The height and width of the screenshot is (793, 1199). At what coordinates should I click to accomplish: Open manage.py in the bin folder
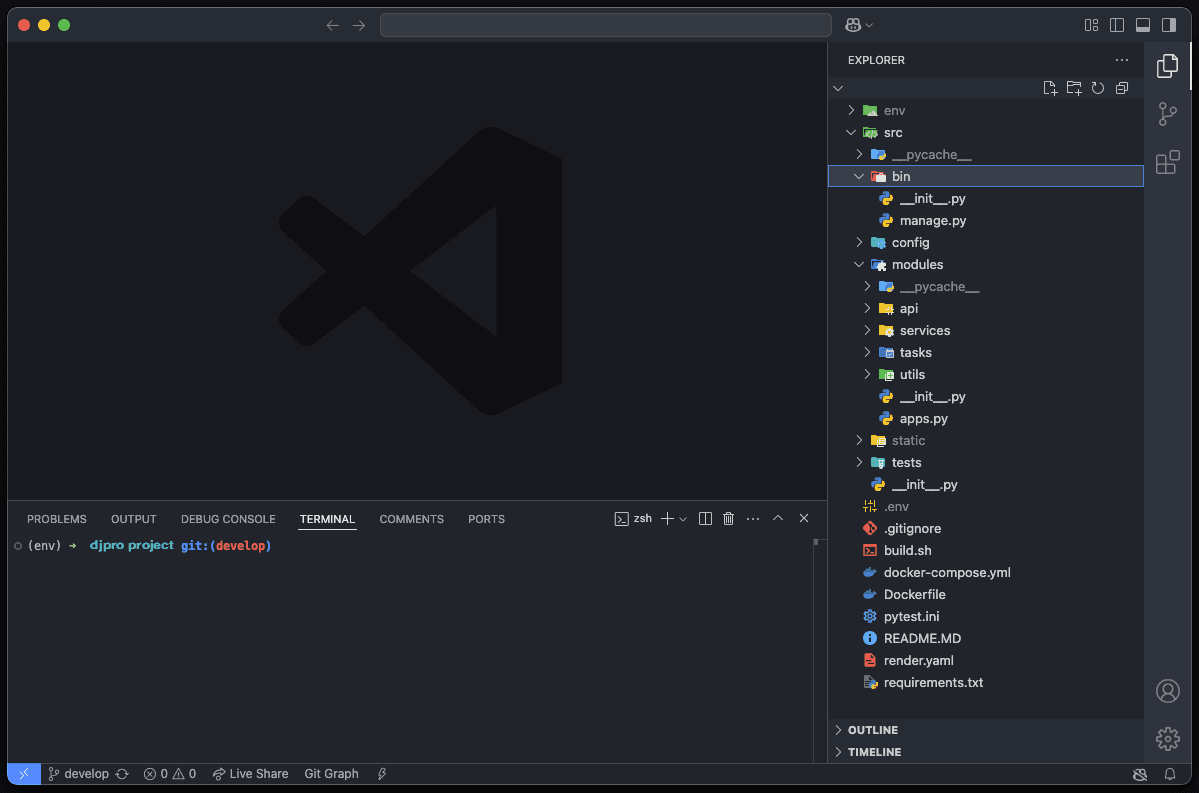pos(986,220)
